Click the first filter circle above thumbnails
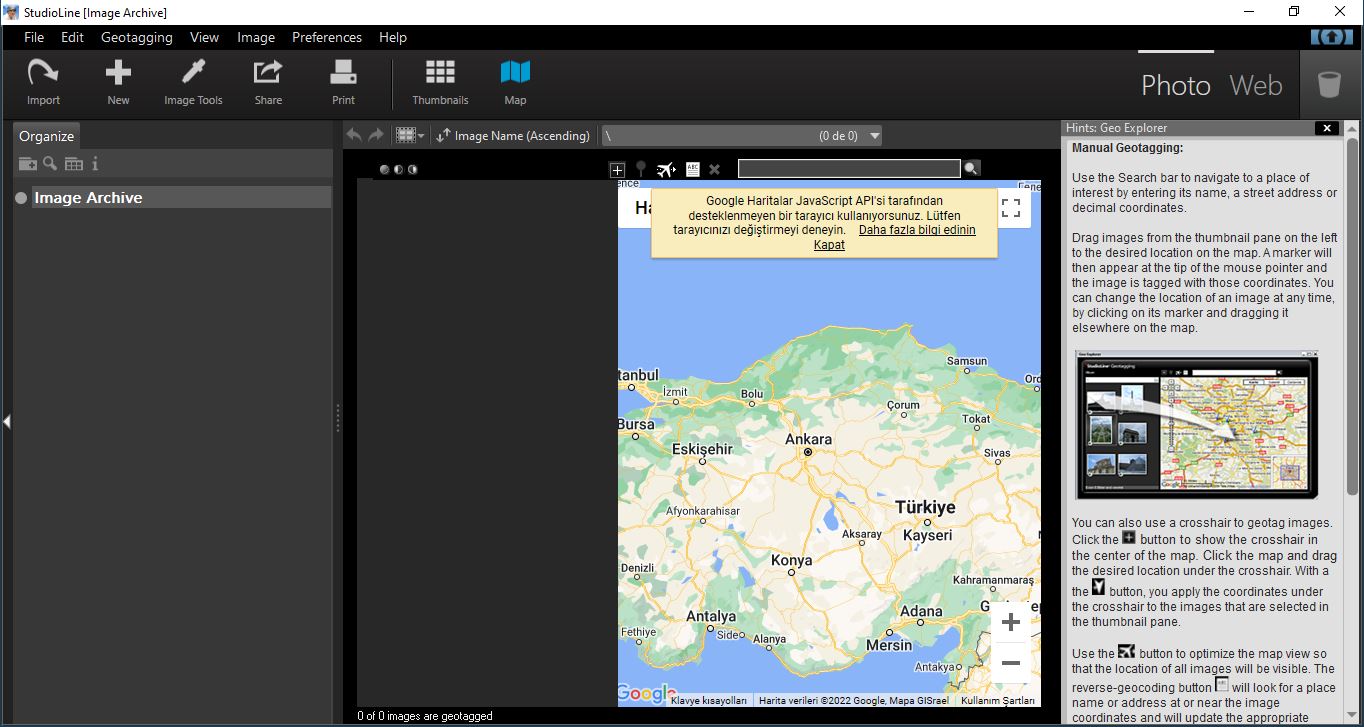 click(385, 170)
